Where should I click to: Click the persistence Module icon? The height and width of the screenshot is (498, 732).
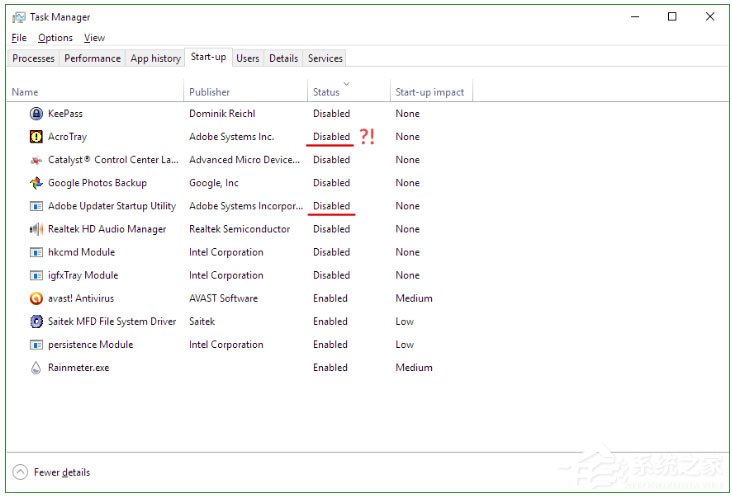point(36,344)
